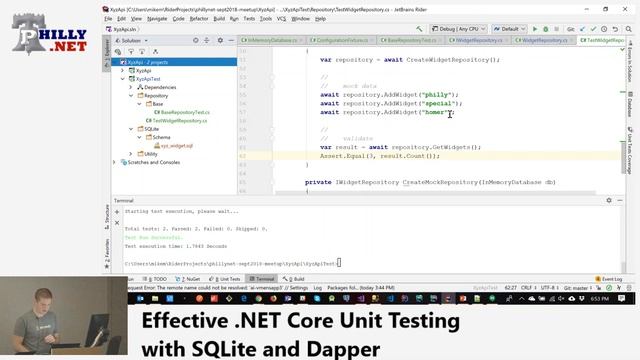Collapse the SQLite folder
Screen dimensions: 640x360
(131, 129)
